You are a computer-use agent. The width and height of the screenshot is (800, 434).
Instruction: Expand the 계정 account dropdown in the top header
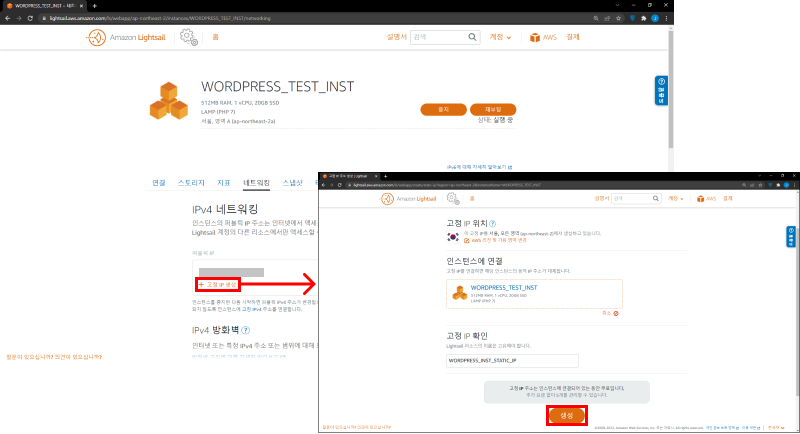(x=501, y=37)
